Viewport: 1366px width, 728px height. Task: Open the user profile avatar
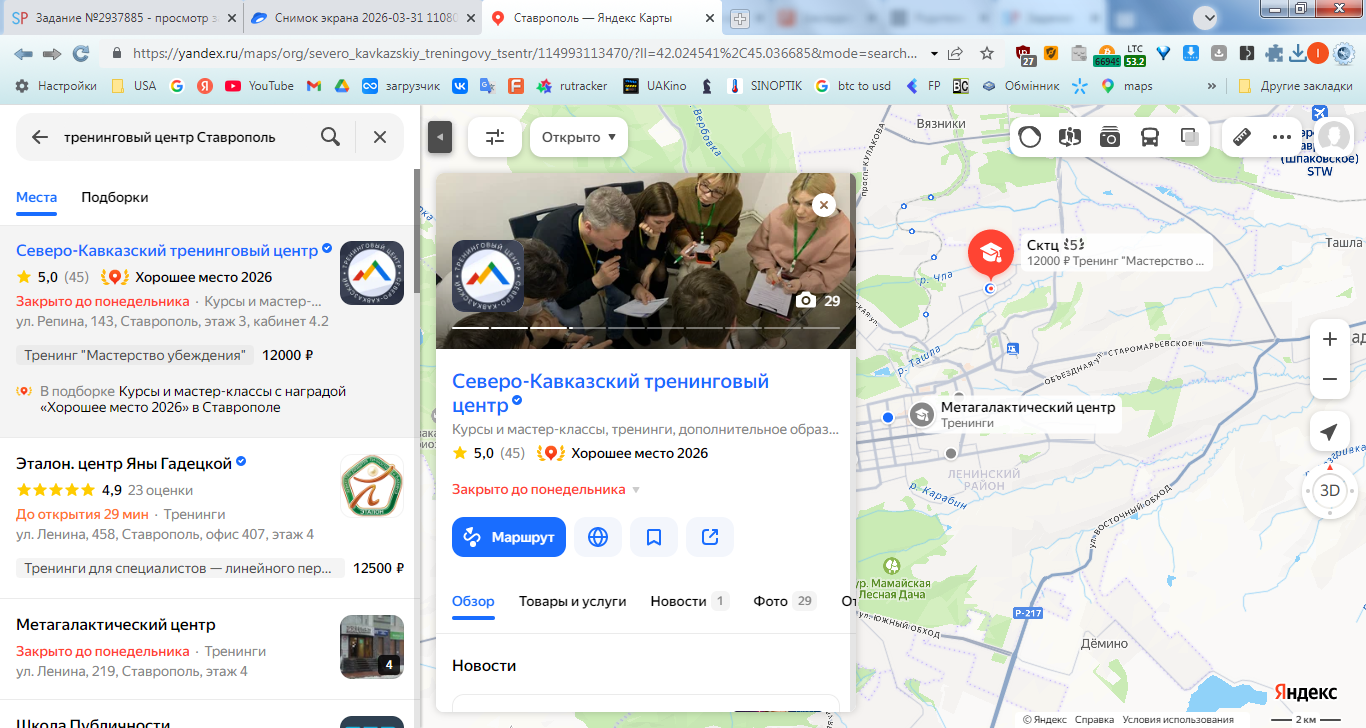tap(1335, 137)
